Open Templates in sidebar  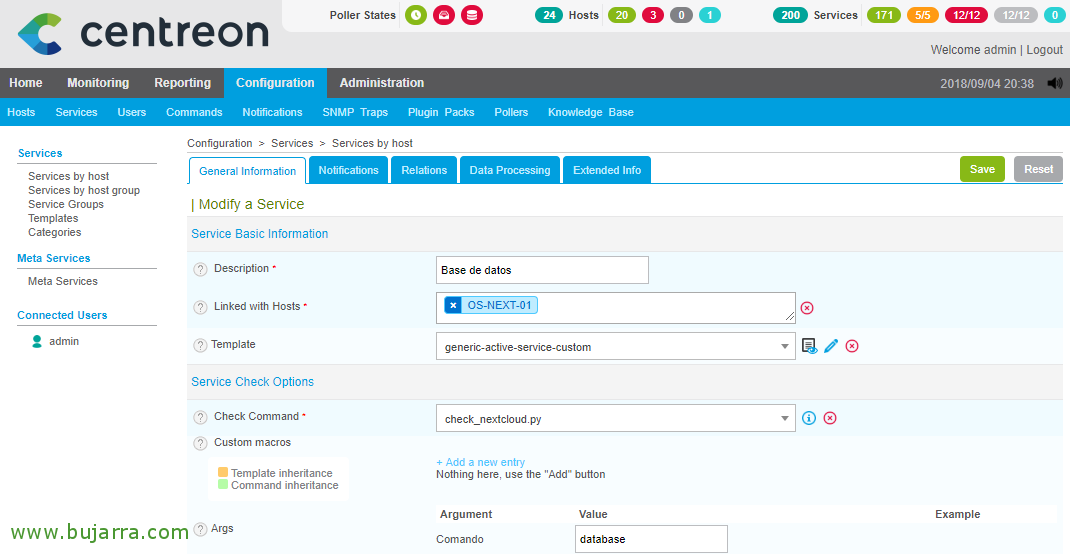click(53, 218)
